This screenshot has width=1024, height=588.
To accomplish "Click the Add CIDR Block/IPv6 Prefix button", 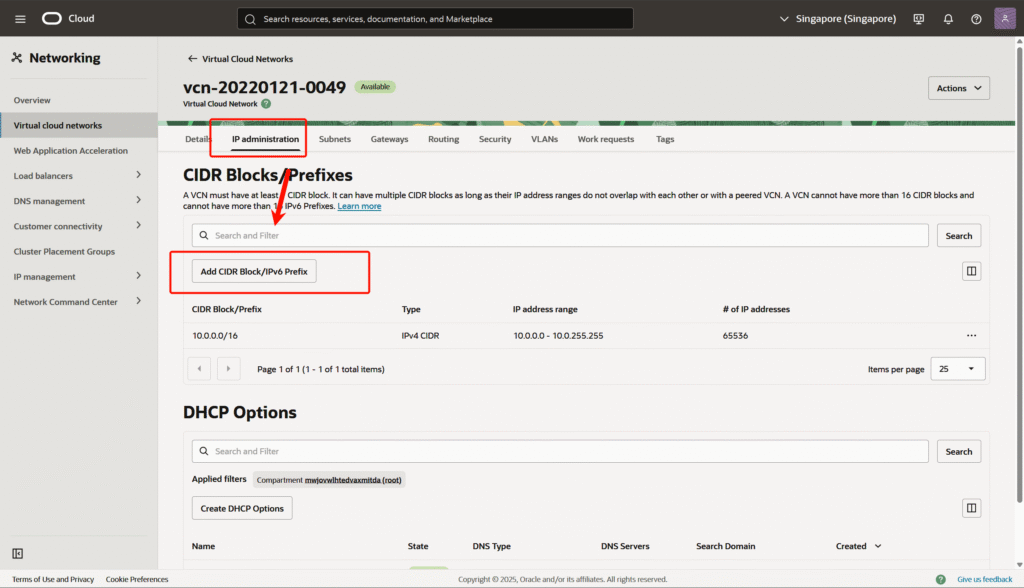I will (254, 271).
